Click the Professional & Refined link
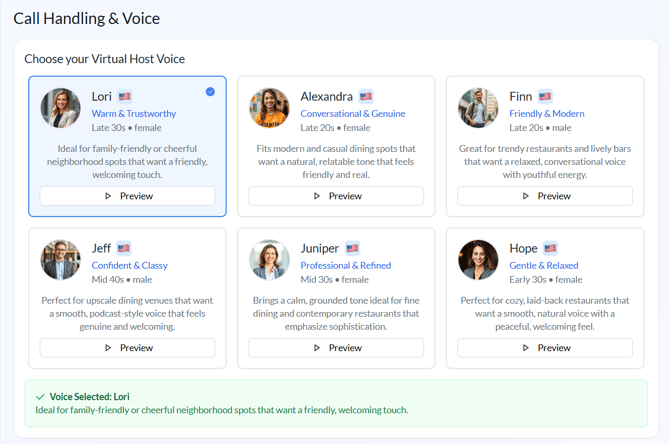The width and height of the screenshot is (670, 444). 346,266
